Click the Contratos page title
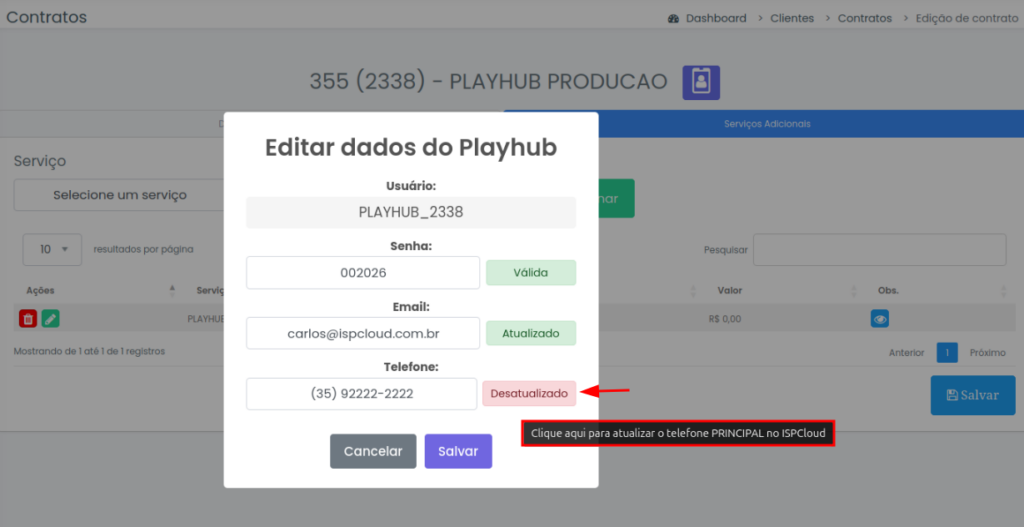This screenshot has width=1024, height=527. pos(46,17)
